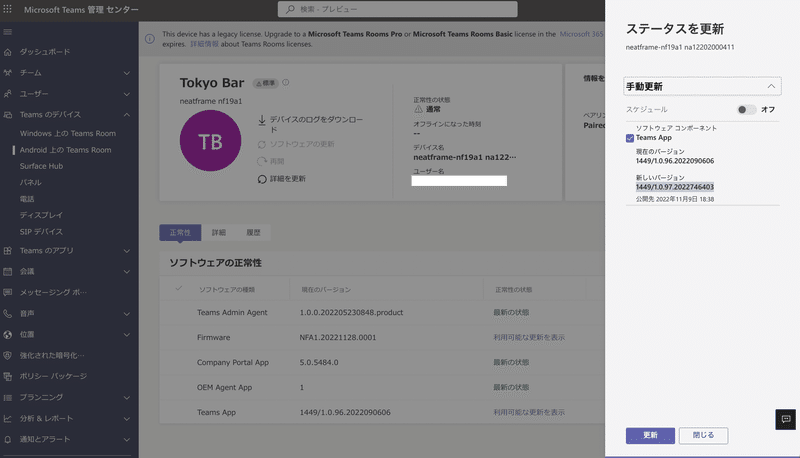Click the チーム sidebar icon
This screenshot has height=458, width=800.
click(x=8, y=73)
